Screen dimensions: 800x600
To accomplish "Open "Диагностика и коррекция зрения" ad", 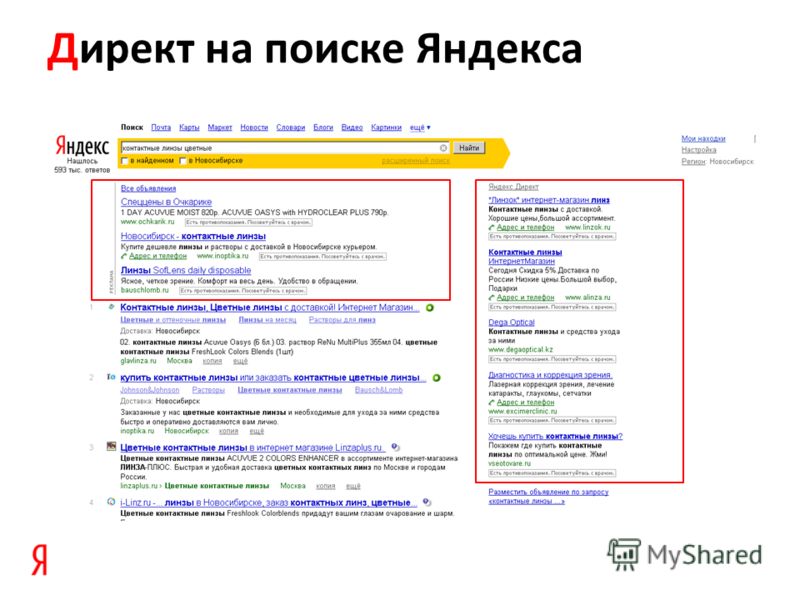I will pos(550,375).
